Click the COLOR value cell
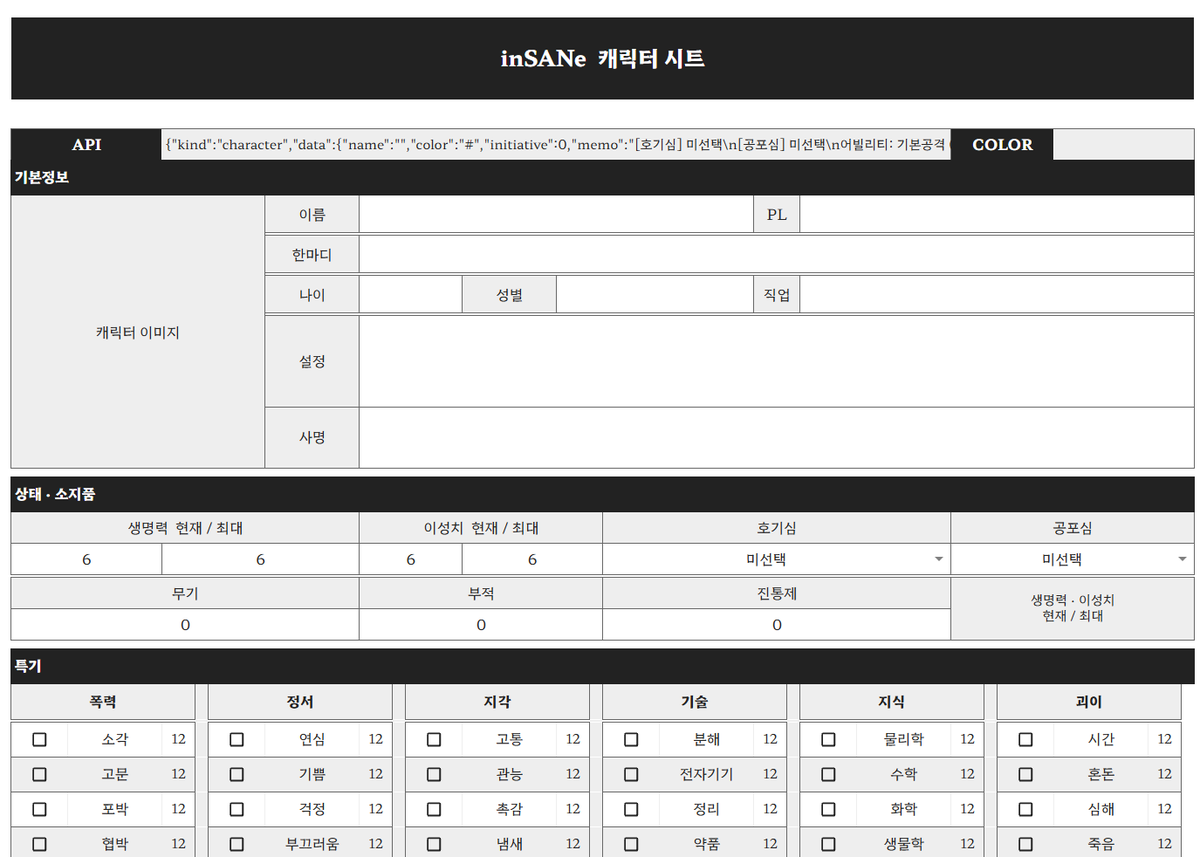Image resolution: width=1200 pixels, height=857 pixels. [x=1123, y=144]
